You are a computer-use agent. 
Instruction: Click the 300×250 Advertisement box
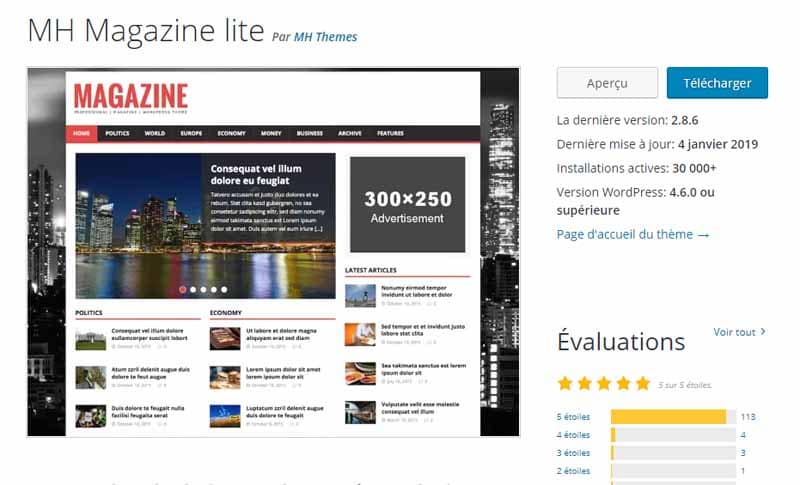pos(408,205)
